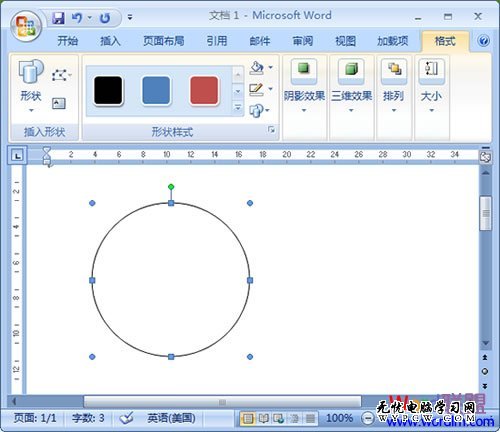Open the 三维效果 3D effects menu
This screenshot has width=500, height=432.
(351, 86)
